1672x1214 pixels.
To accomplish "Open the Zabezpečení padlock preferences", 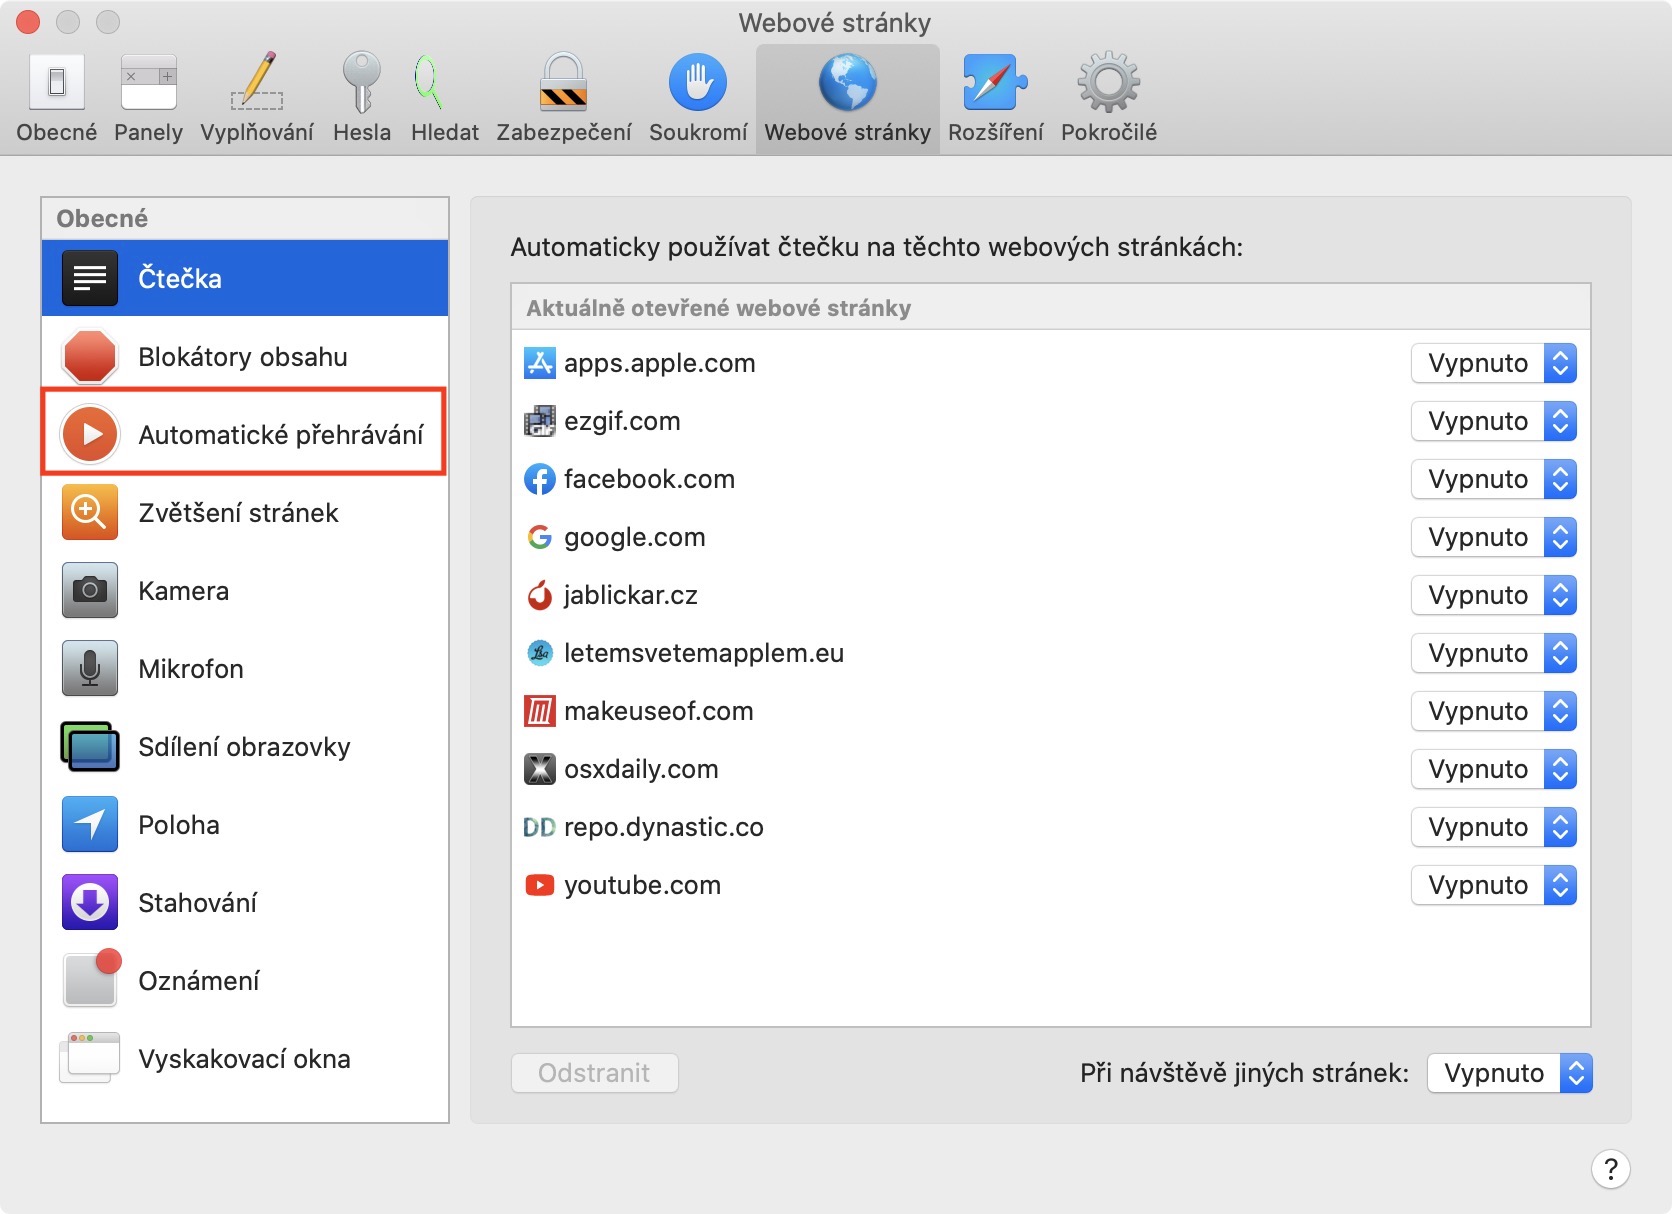I will (563, 84).
